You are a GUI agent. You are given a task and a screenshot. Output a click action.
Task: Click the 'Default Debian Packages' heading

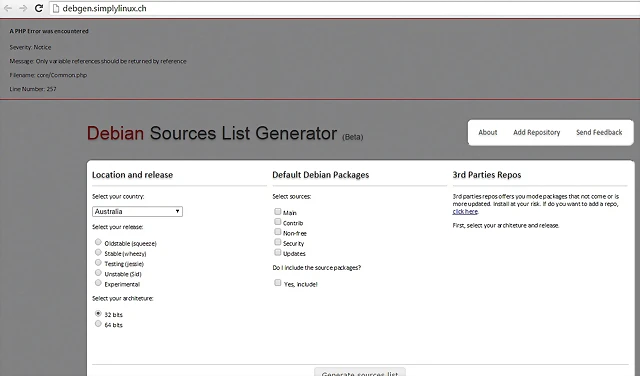point(320,175)
